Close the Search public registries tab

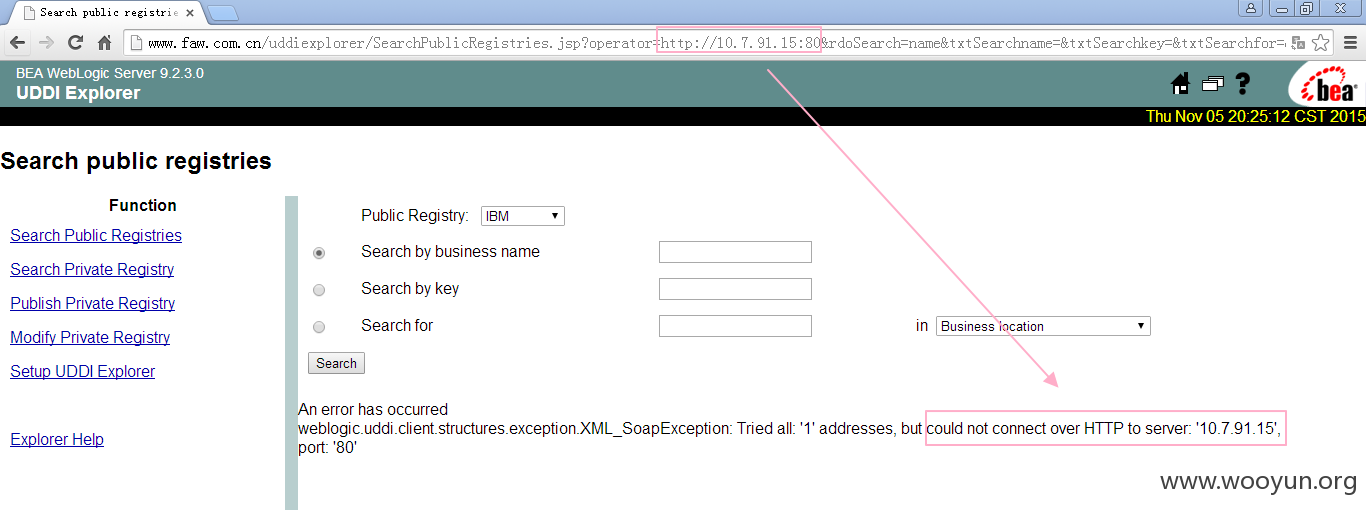189,13
